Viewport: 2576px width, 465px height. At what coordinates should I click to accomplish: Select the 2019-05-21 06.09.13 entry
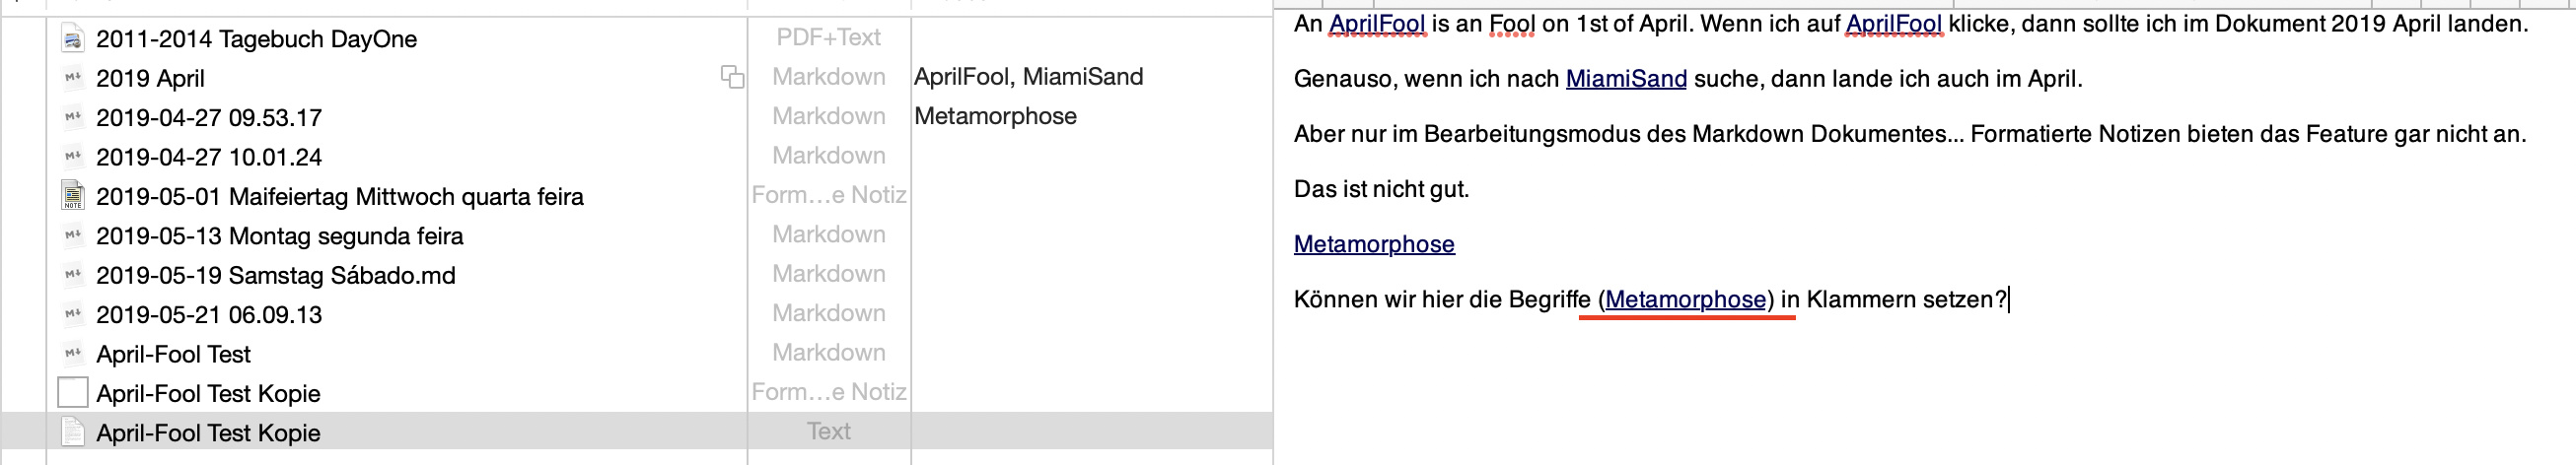(209, 315)
